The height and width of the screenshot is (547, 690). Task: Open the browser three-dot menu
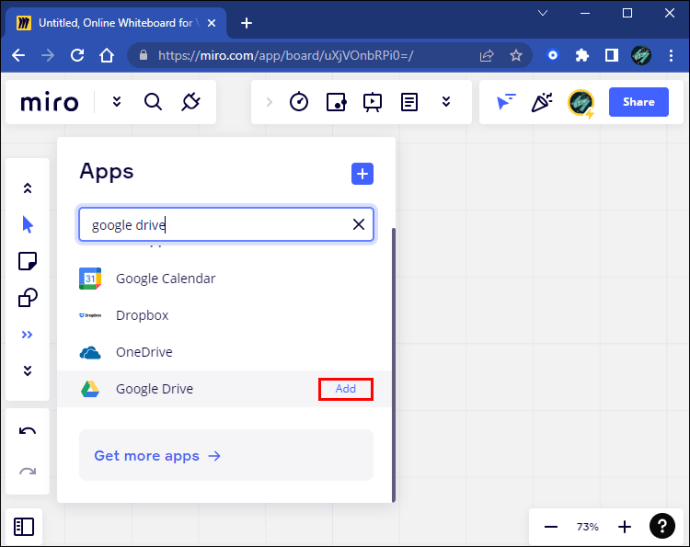click(x=671, y=55)
